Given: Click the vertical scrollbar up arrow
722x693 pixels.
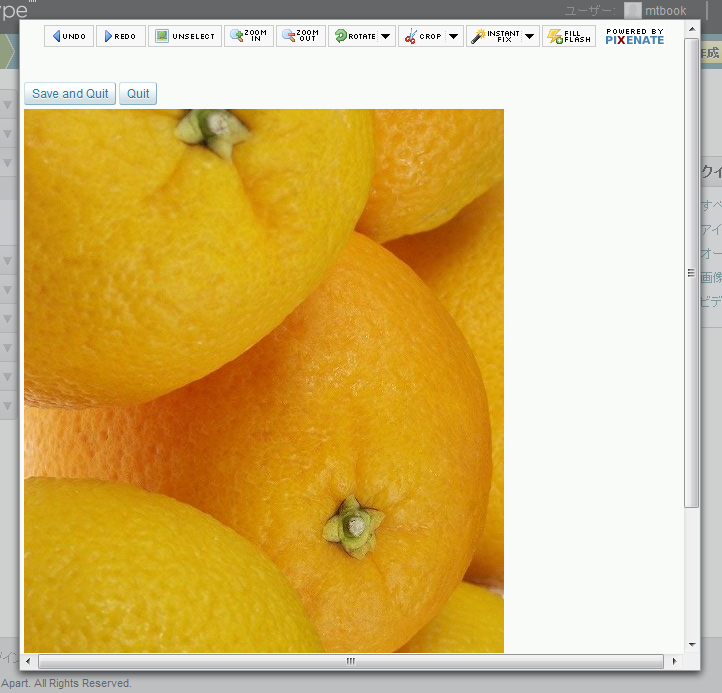Looking at the screenshot, I should 692,29.
